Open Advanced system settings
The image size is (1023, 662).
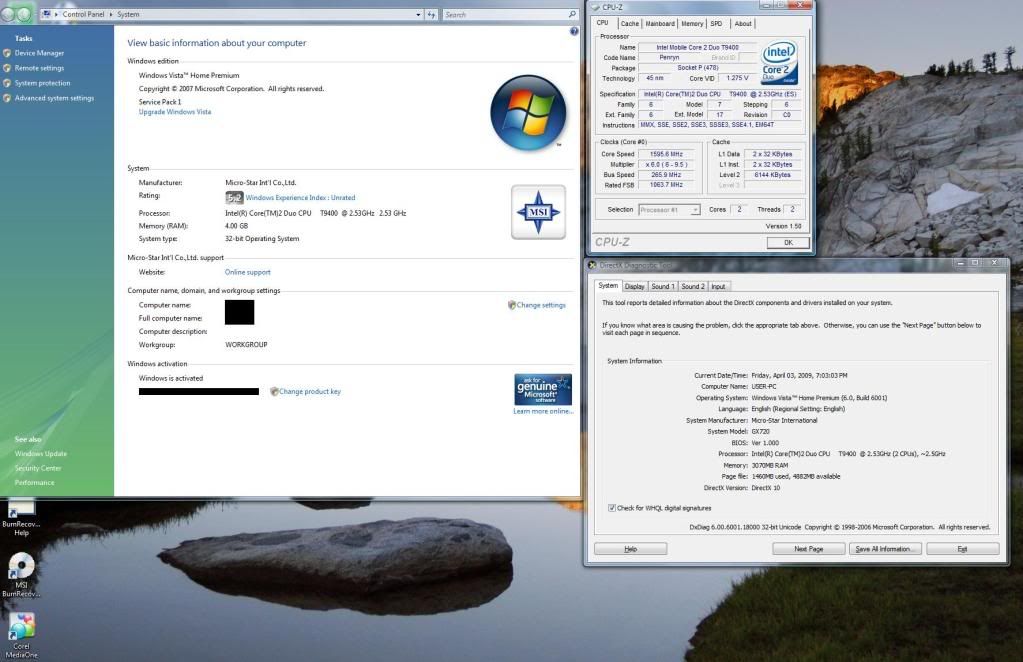(x=54, y=98)
